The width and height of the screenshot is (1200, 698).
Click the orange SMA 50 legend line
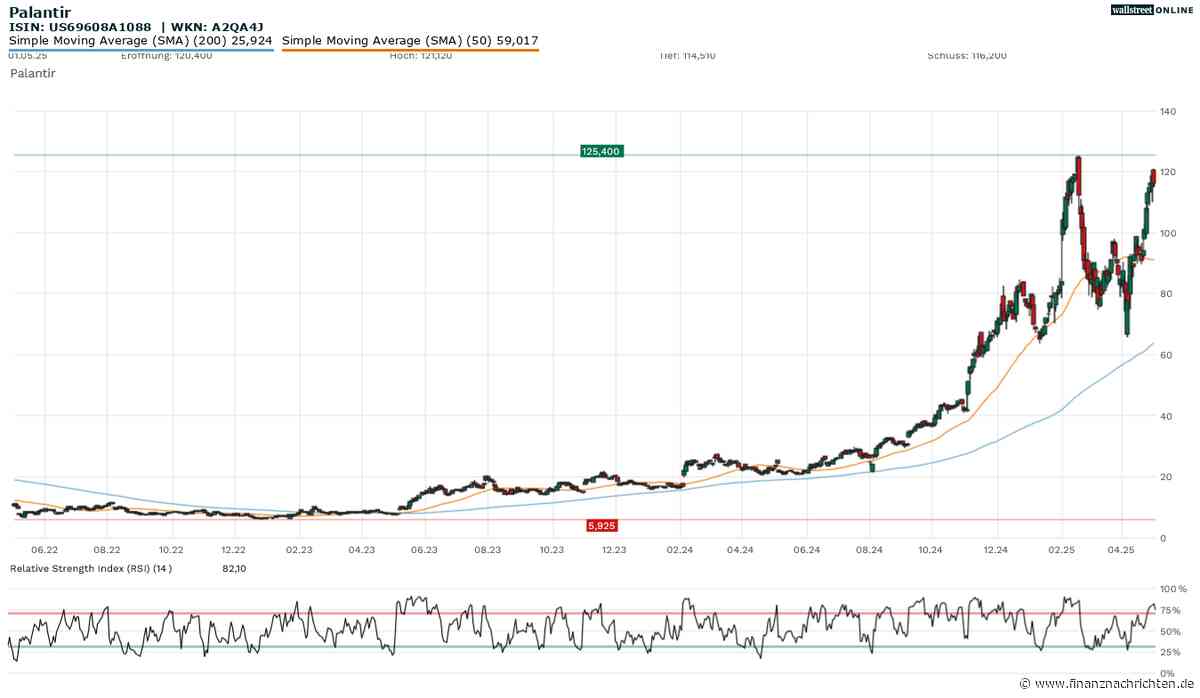(411, 50)
